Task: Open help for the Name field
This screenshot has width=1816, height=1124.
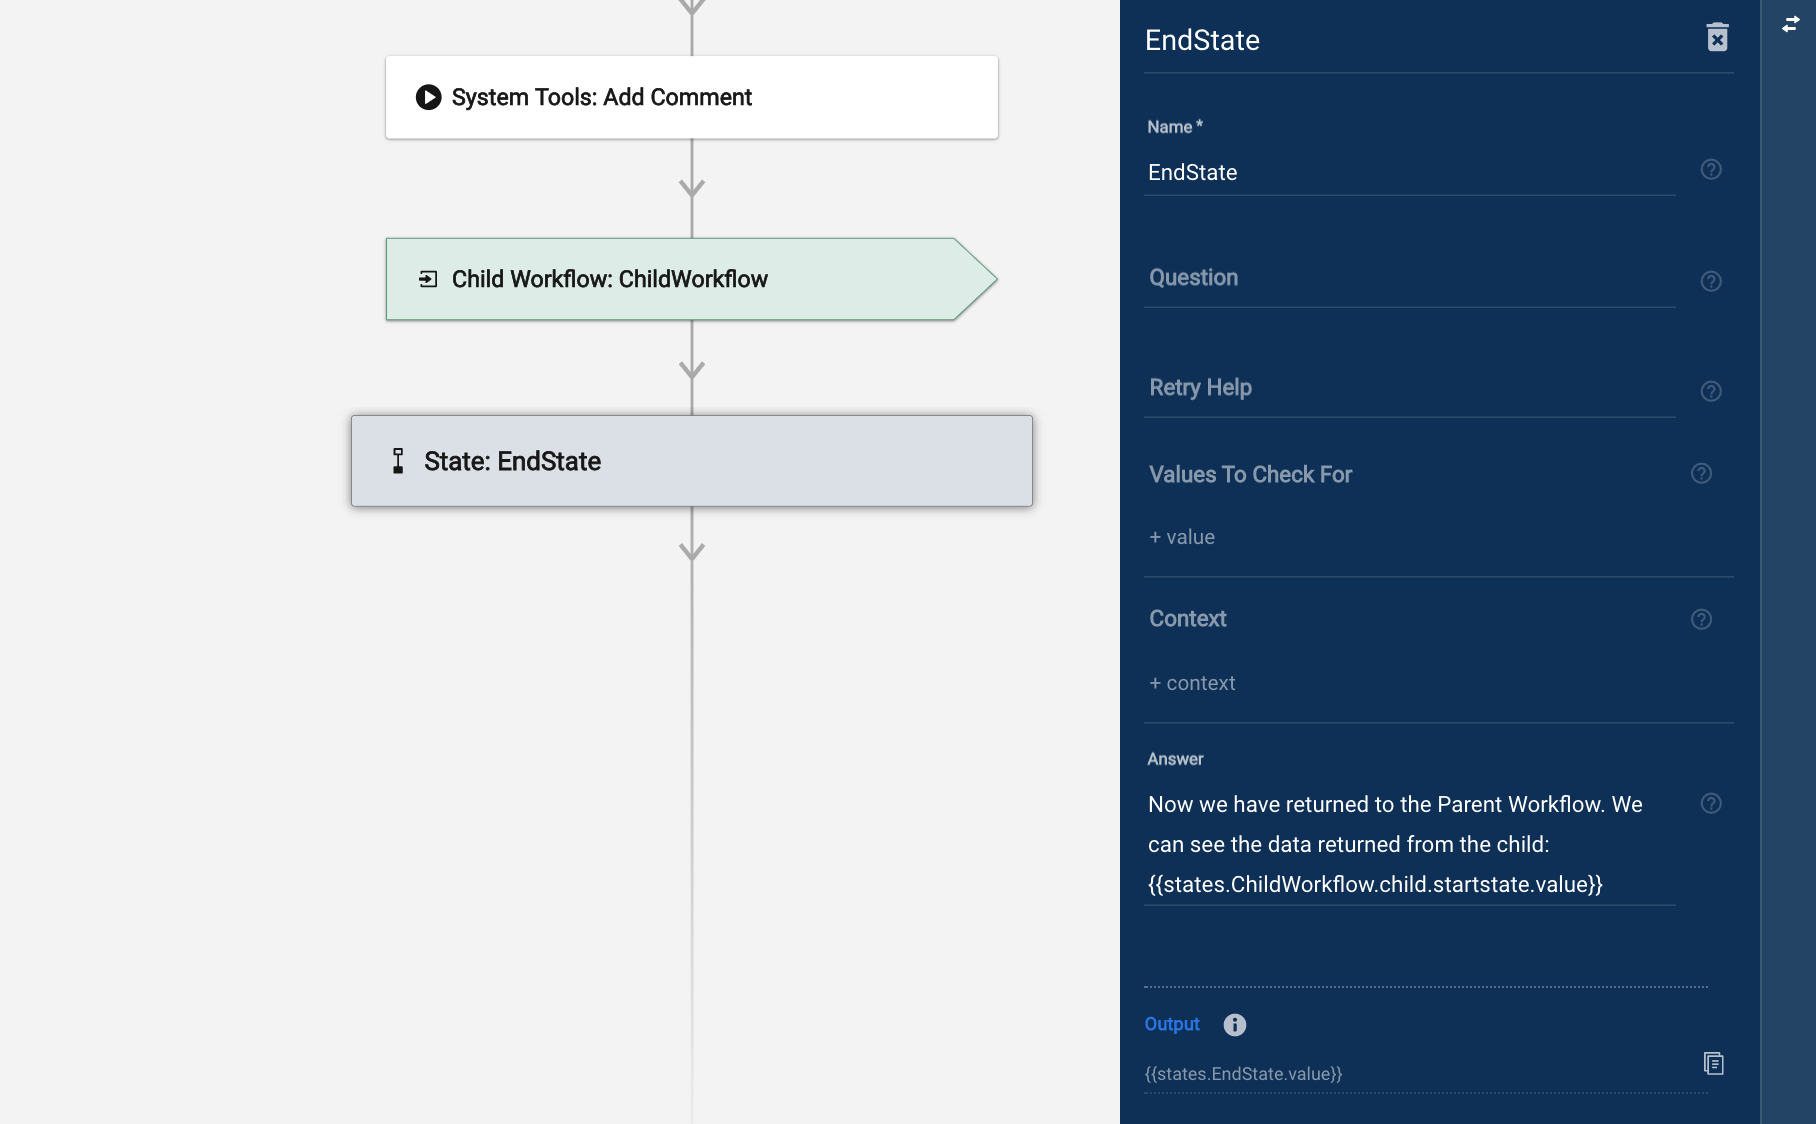Action: [x=1711, y=170]
